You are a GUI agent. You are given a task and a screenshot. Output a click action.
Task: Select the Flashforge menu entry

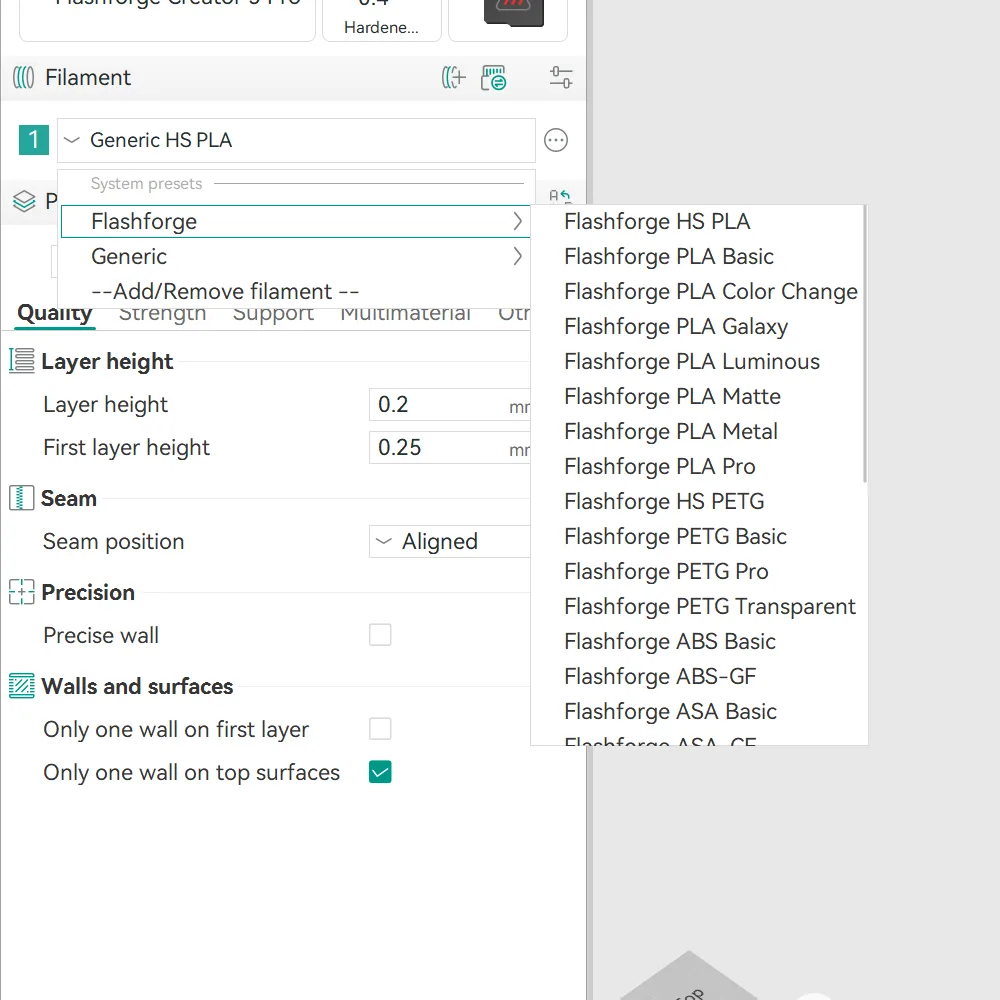(296, 221)
